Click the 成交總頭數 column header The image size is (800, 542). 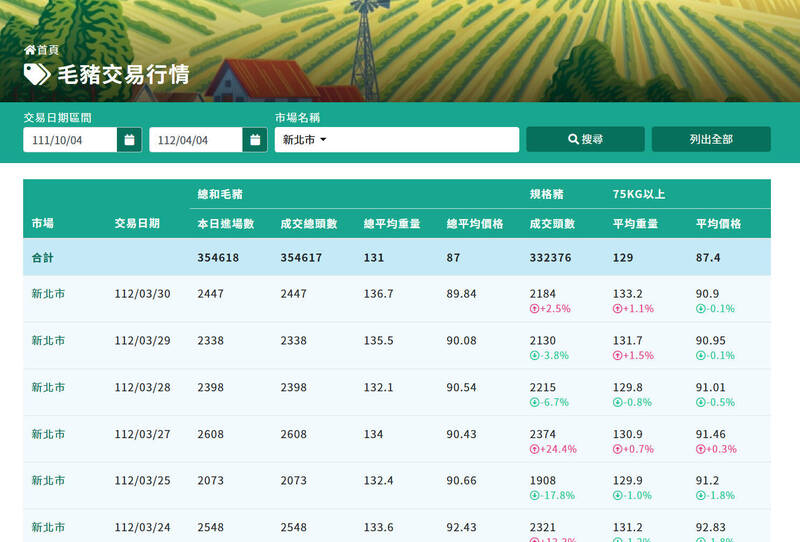309,224
